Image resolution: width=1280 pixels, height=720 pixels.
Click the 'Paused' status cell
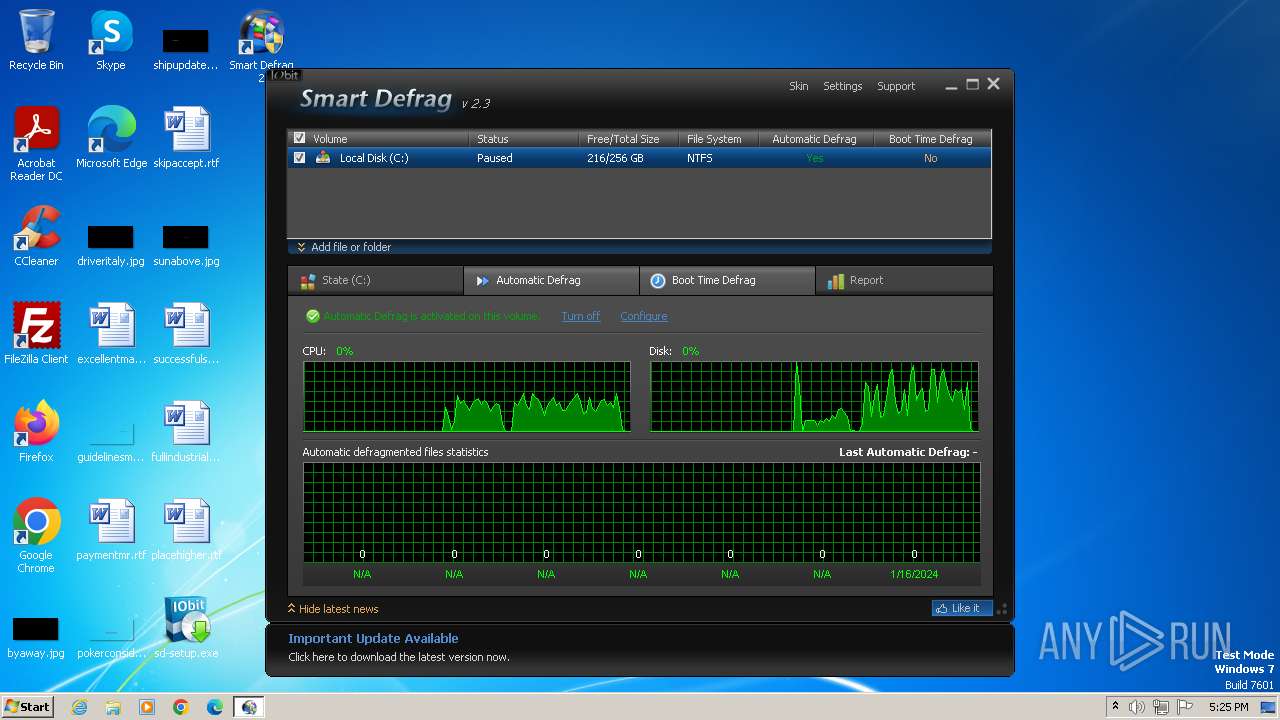(x=495, y=158)
